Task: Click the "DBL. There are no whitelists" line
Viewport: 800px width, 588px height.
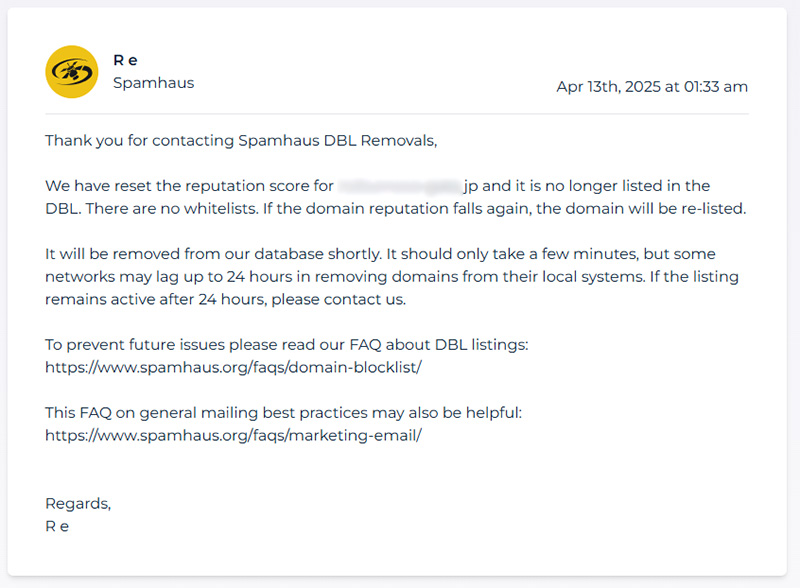Action: pyautogui.click(x=395, y=209)
